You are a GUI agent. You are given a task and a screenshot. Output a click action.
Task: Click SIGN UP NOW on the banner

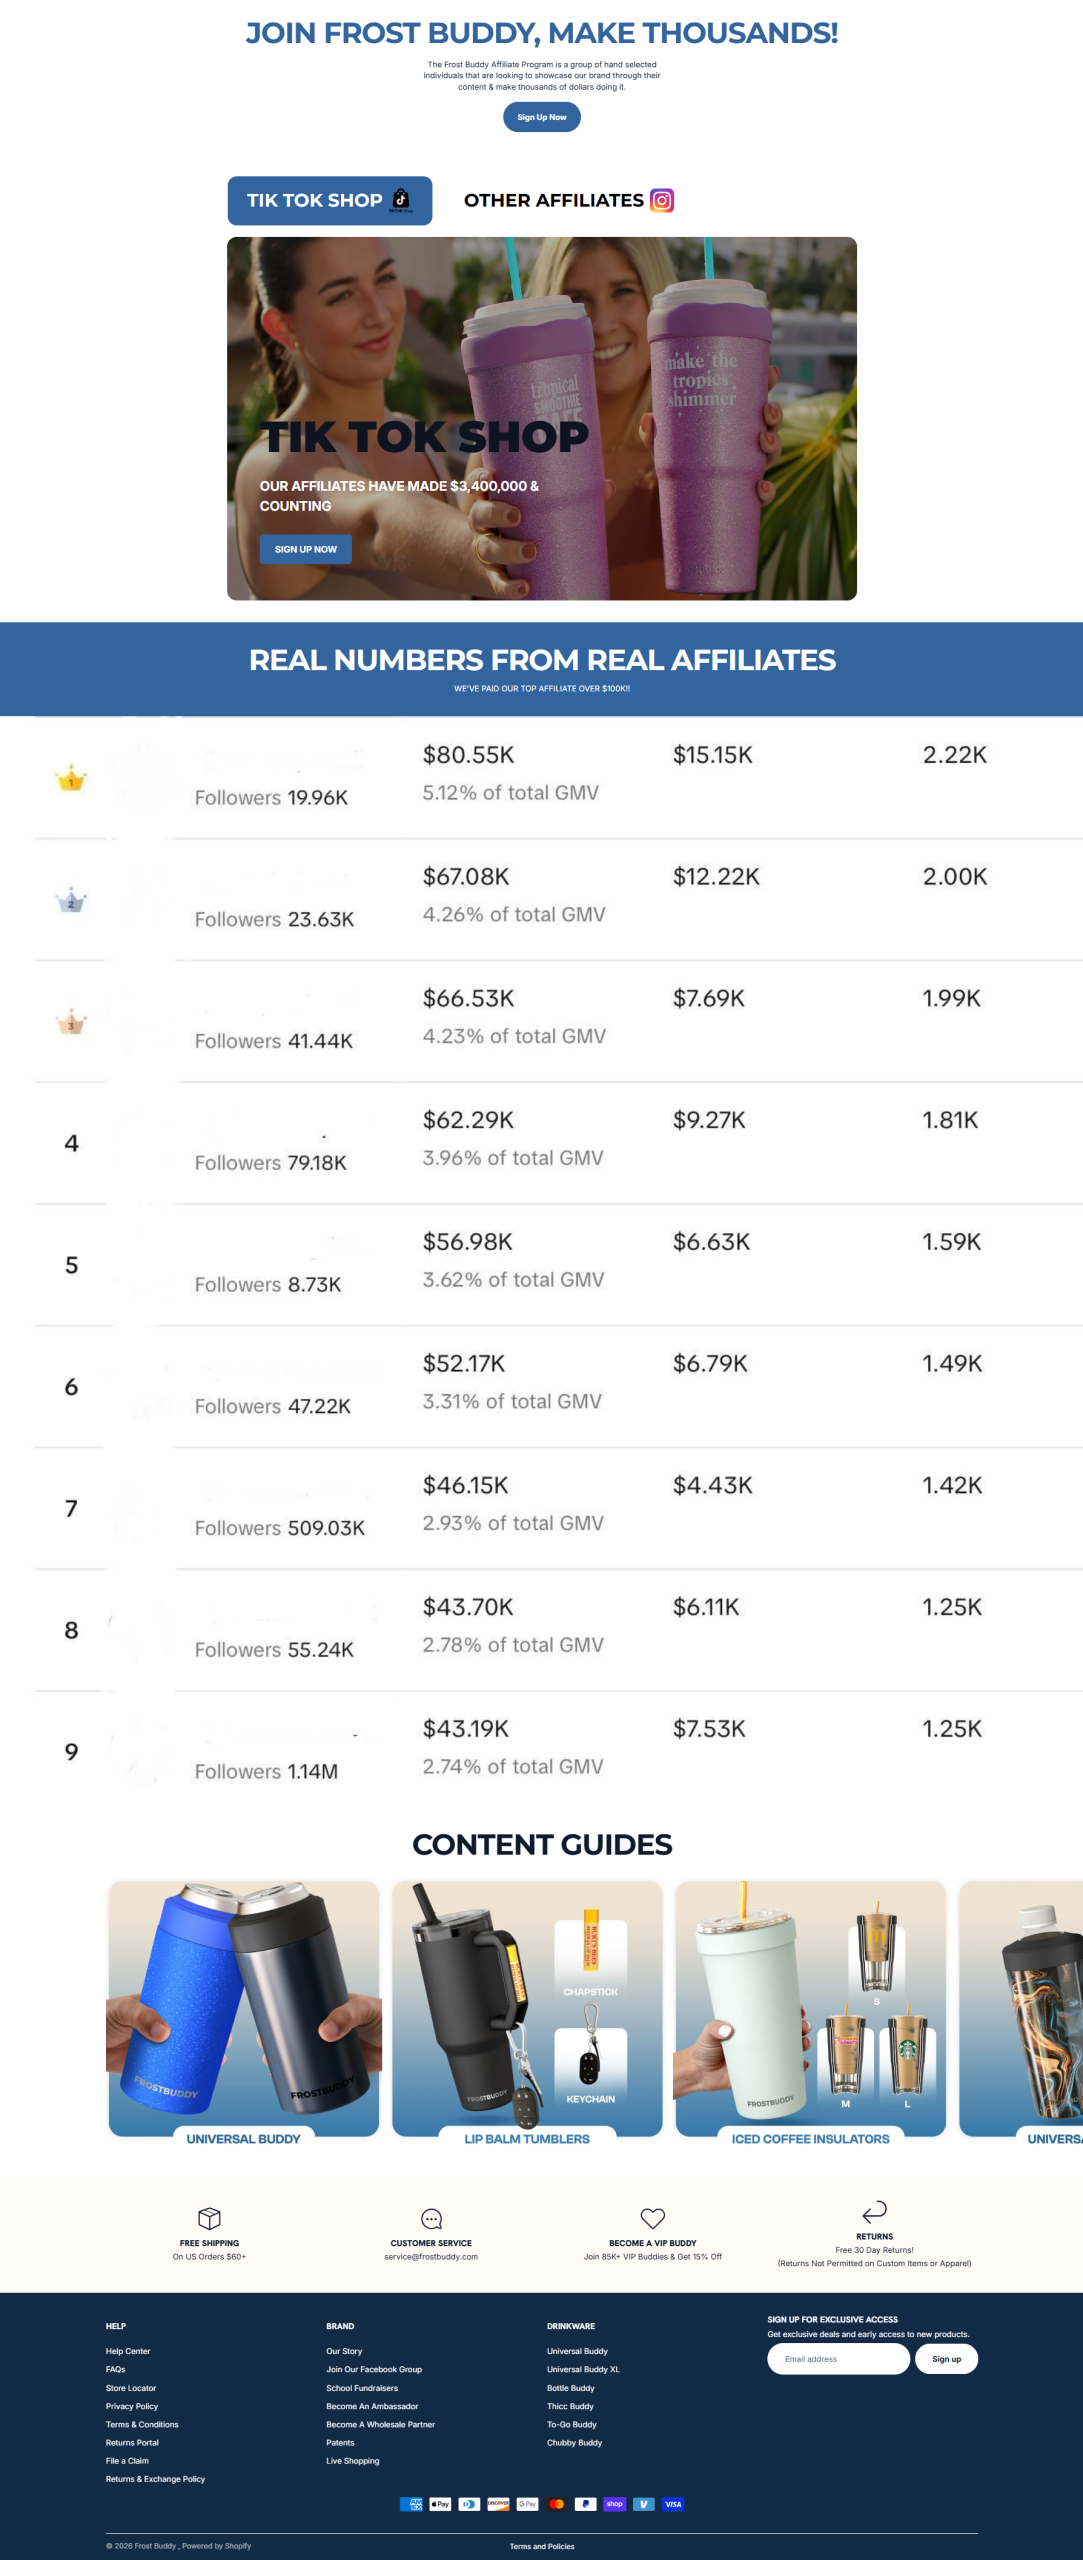(306, 549)
